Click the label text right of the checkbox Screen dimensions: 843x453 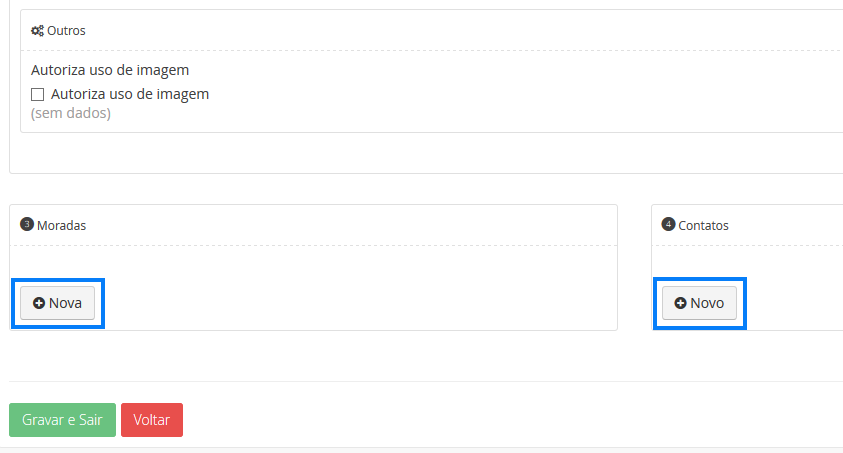point(130,94)
